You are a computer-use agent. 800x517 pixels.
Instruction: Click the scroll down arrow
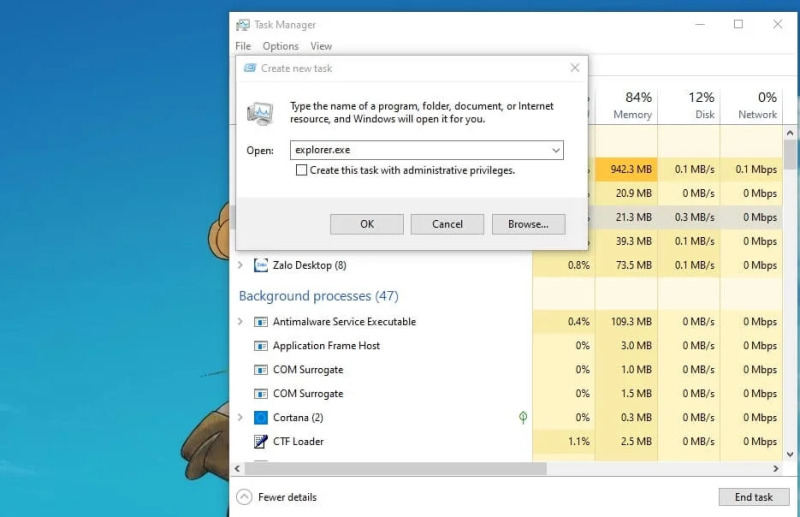pyautogui.click(x=790, y=454)
